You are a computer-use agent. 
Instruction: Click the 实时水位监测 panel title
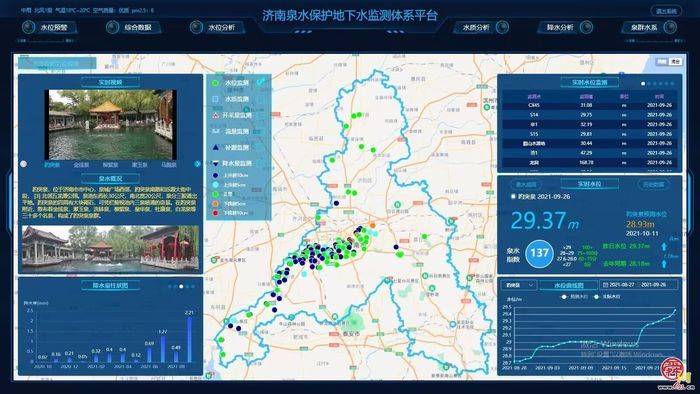click(x=589, y=82)
